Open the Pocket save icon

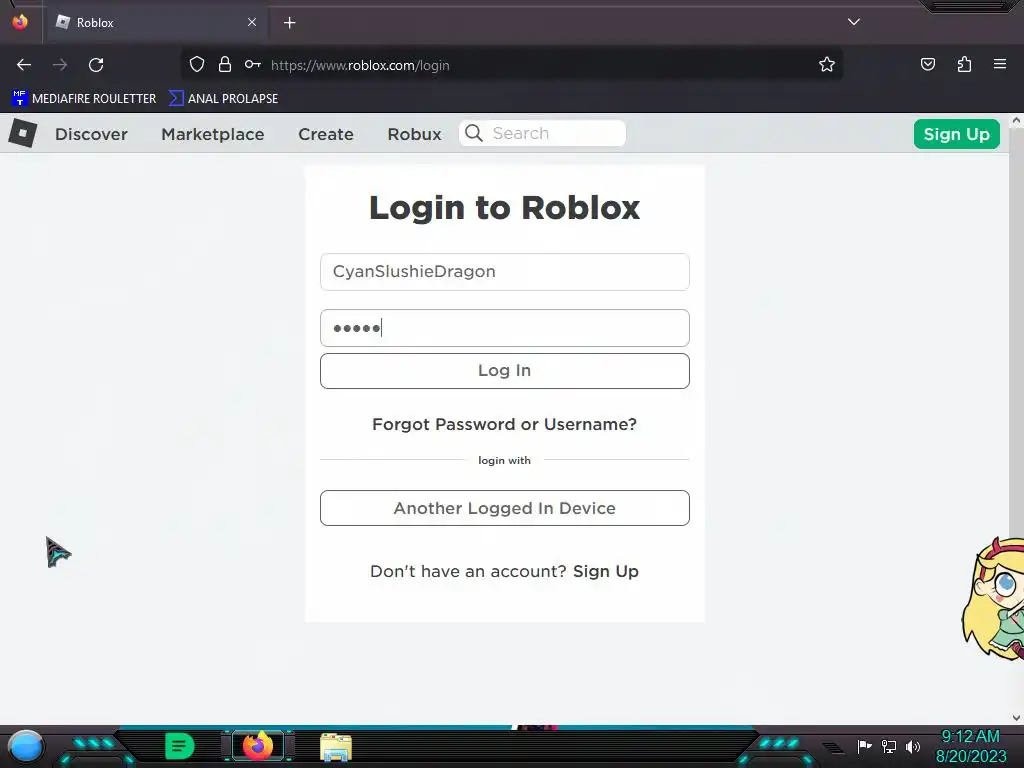(x=928, y=64)
